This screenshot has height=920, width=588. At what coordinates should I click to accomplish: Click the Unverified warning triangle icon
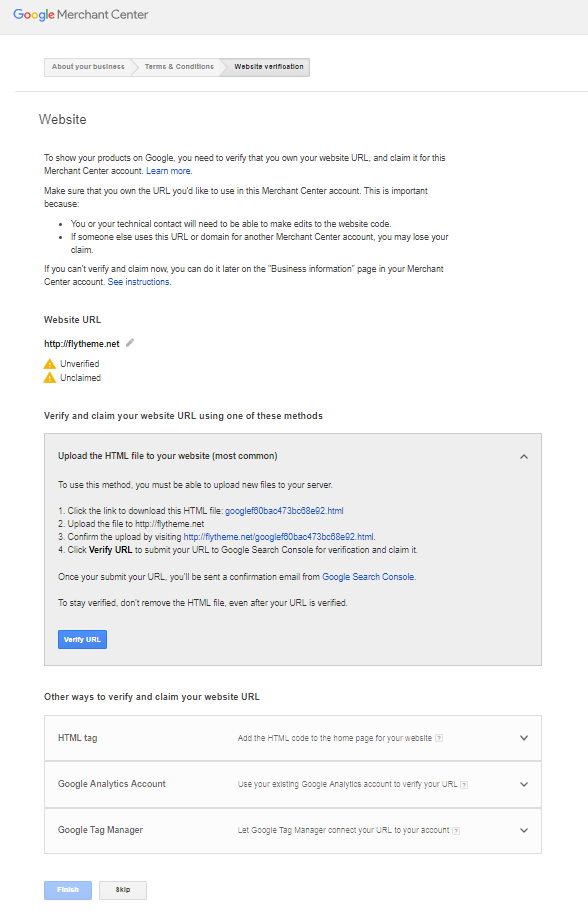tap(50, 364)
